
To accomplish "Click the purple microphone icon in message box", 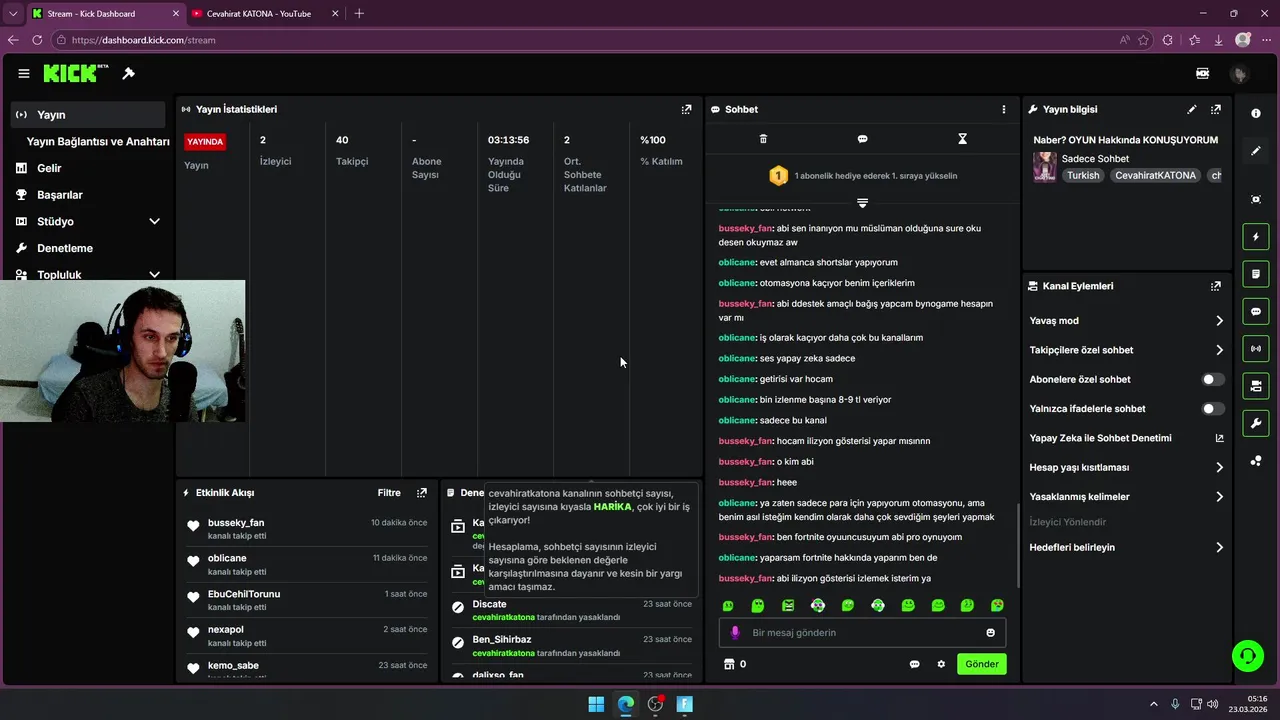I will coord(735,632).
